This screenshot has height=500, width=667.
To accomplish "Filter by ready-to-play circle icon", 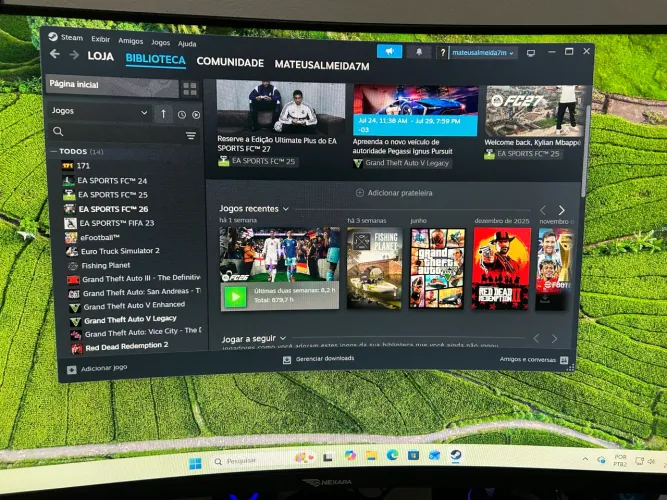I will pyautogui.click(x=196, y=115).
